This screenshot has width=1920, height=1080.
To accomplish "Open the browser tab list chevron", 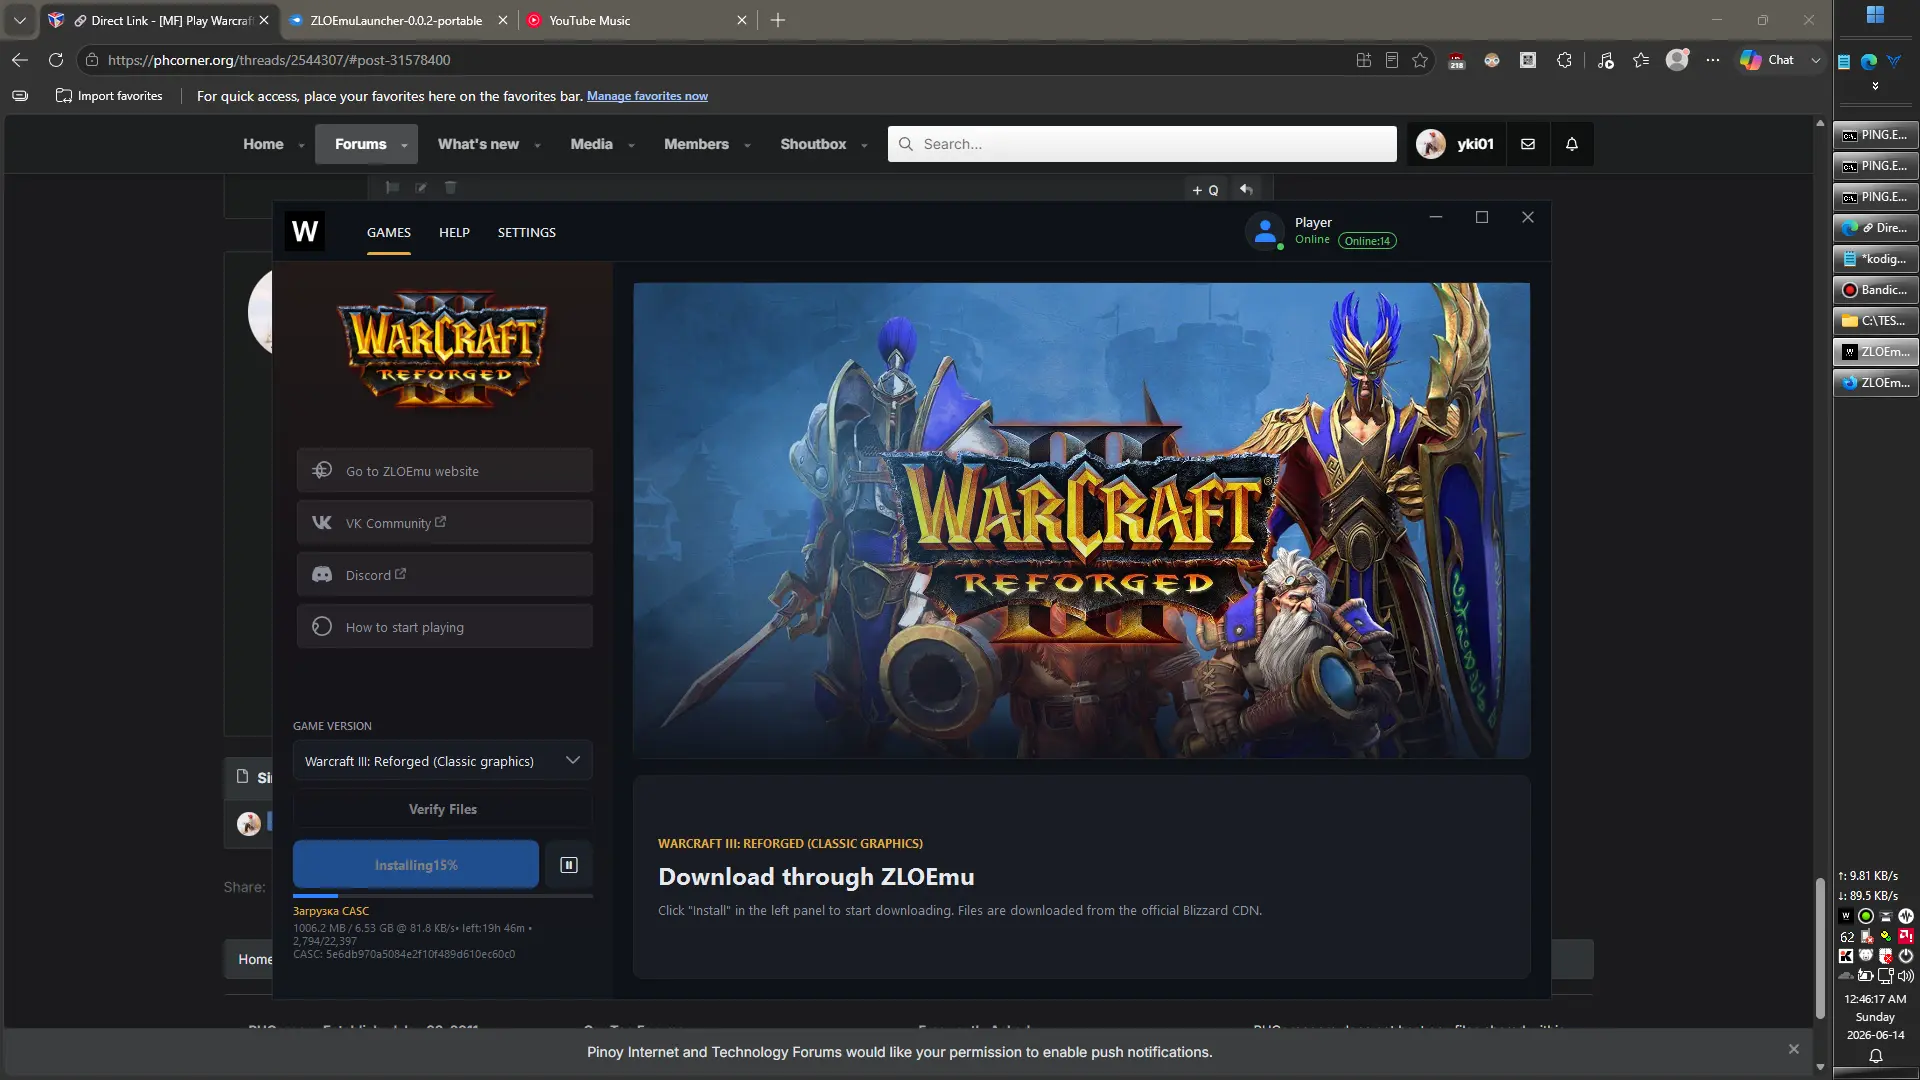I will [x=20, y=20].
